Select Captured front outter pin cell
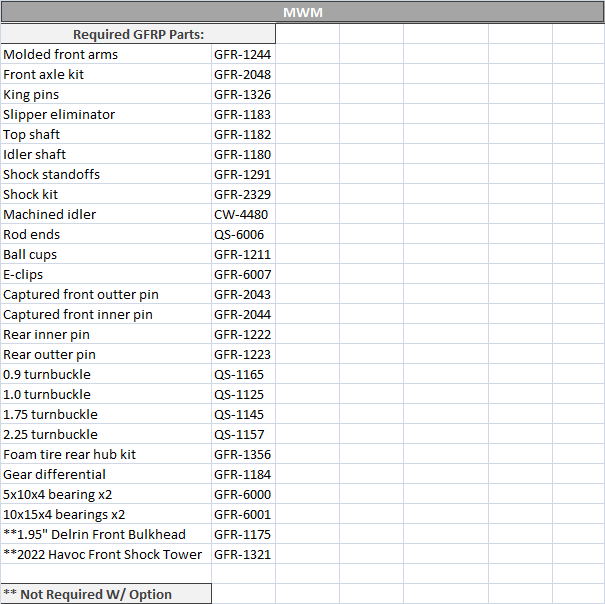Viewport: 605px width, 604px height. 105,294
